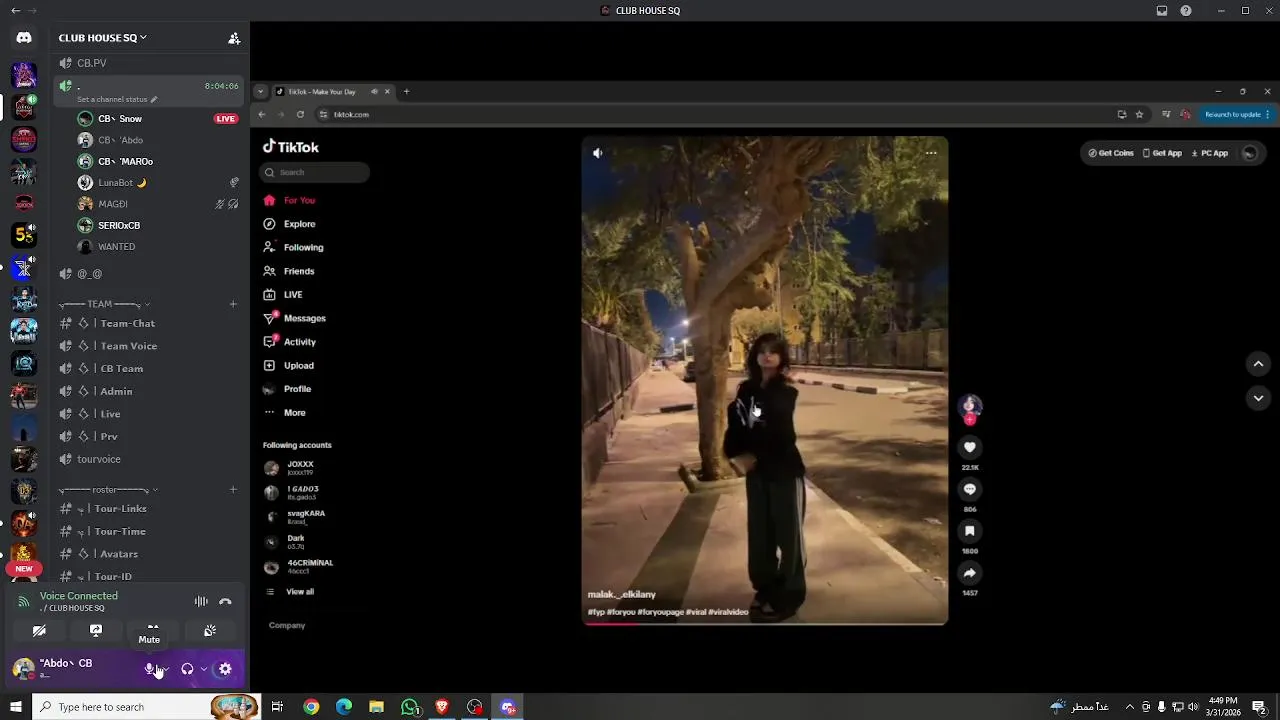The width and height of the screenshot is (1280, 720).
Task: Open CLUB HOUSE SQ server dropdown
Action: point(102,38)
